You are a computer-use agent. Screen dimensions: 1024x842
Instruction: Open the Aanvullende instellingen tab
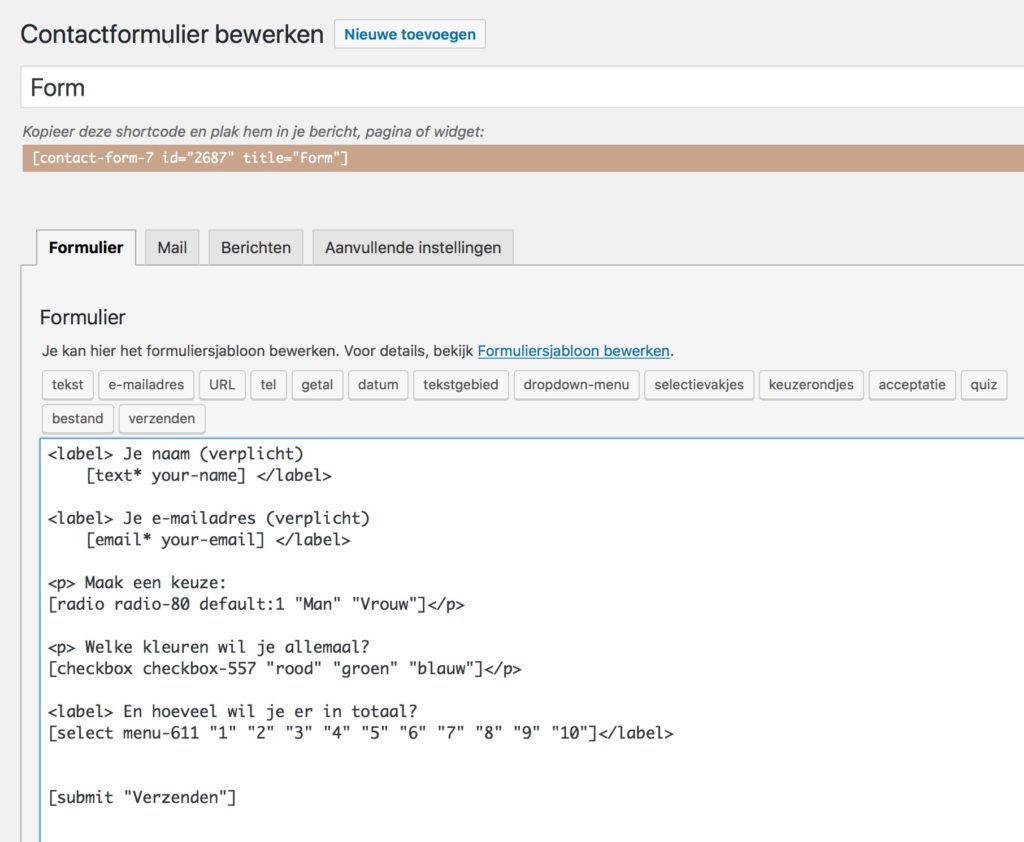point(412,248)
